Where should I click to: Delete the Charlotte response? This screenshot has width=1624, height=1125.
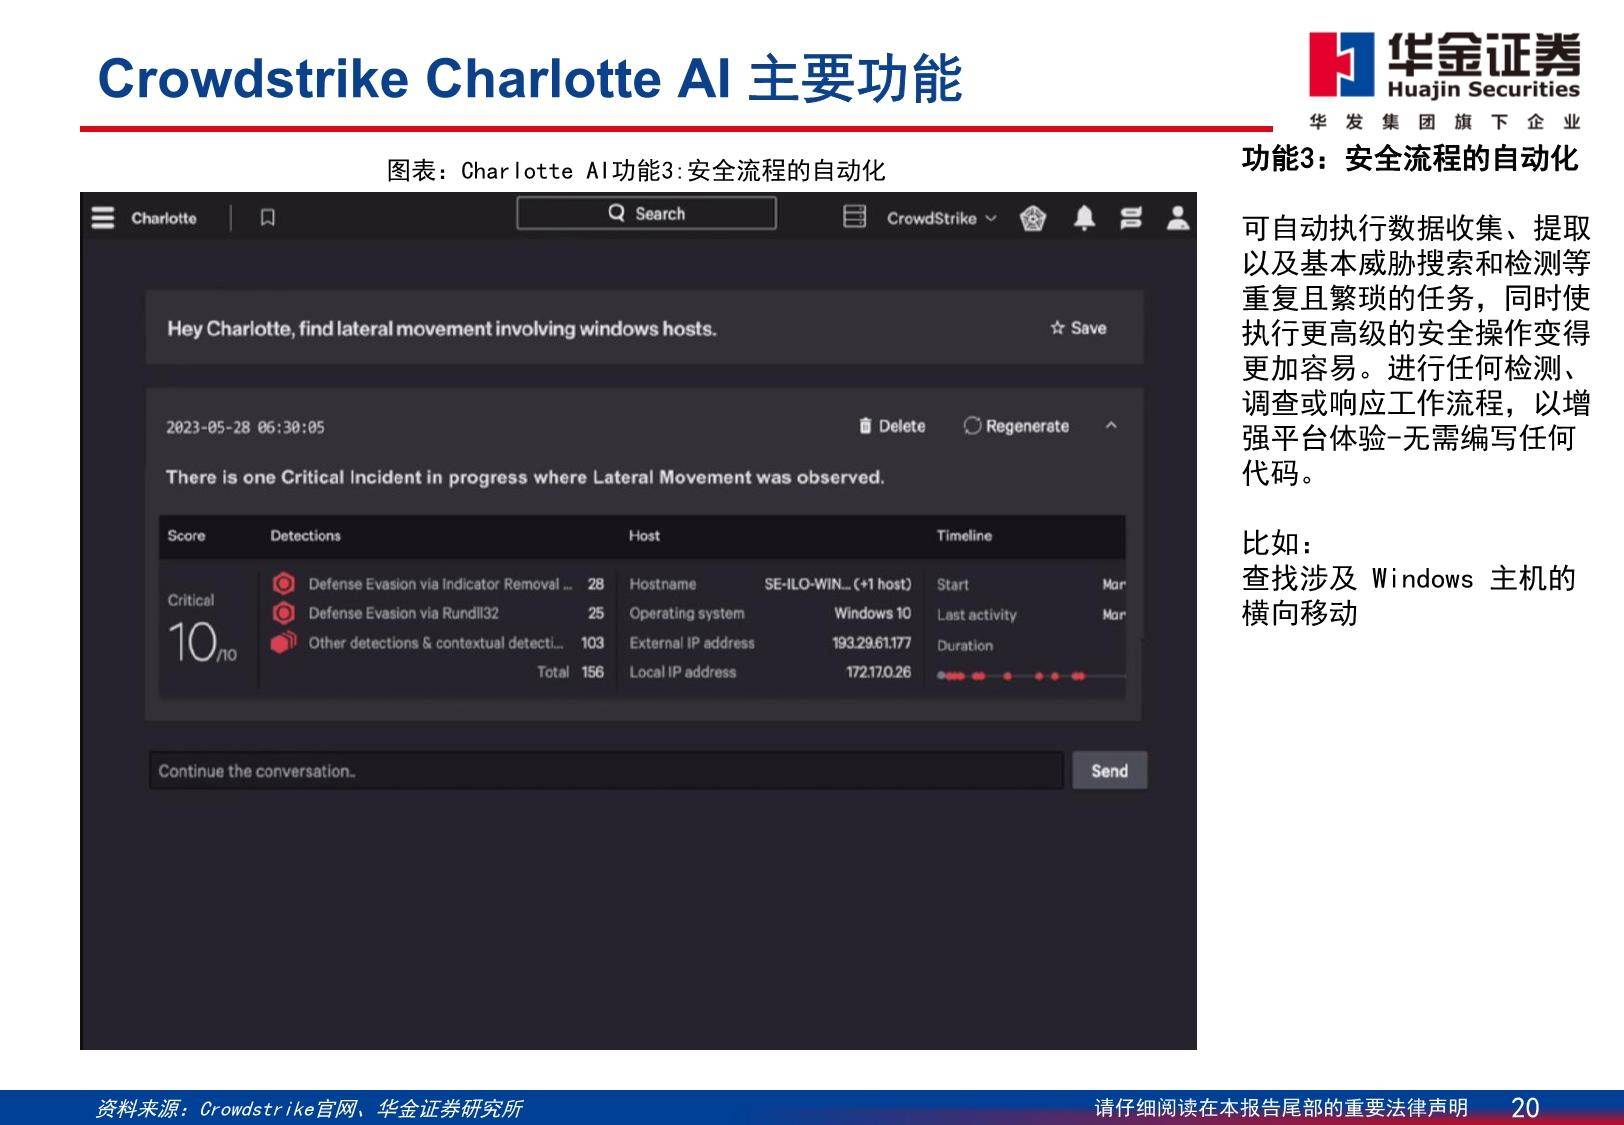(892, 426)
